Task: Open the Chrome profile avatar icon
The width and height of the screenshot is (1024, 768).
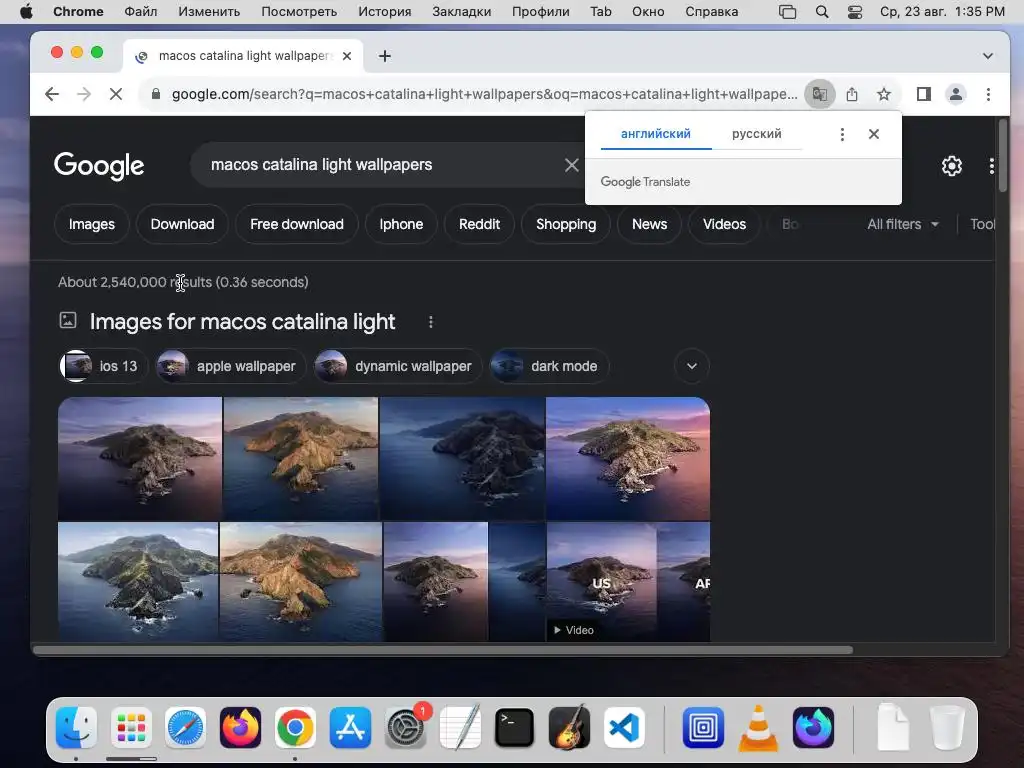Action: click(x=955, y=94)
